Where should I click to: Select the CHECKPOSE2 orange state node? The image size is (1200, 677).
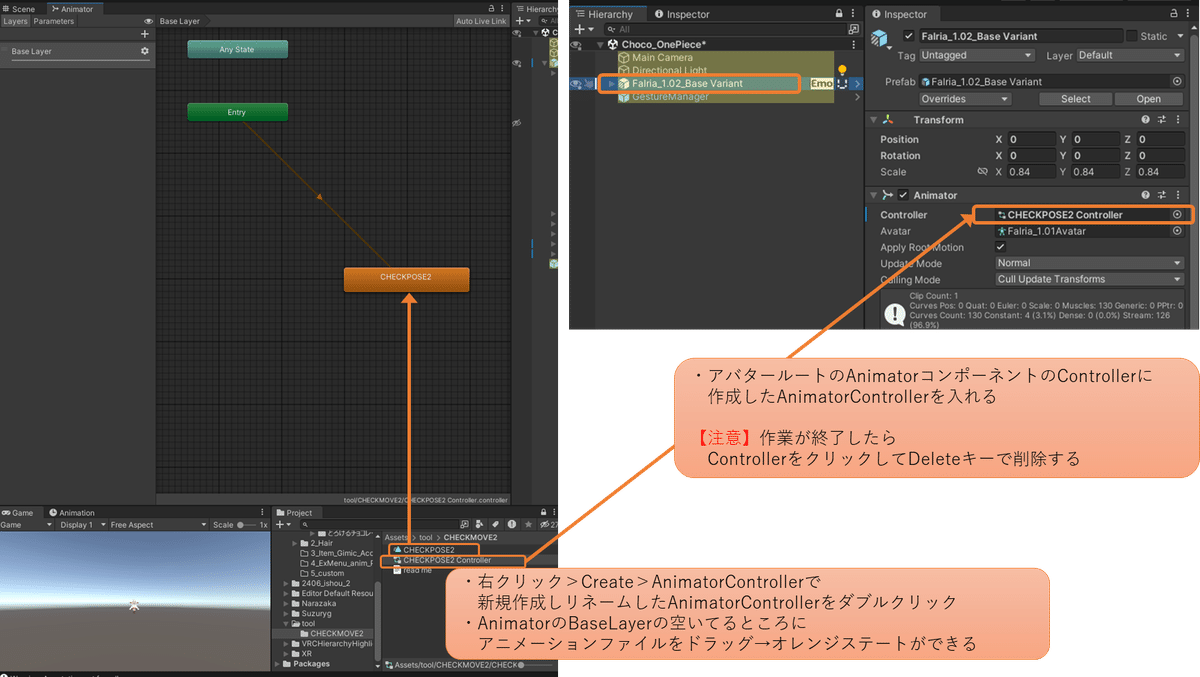tap(406, 280)
